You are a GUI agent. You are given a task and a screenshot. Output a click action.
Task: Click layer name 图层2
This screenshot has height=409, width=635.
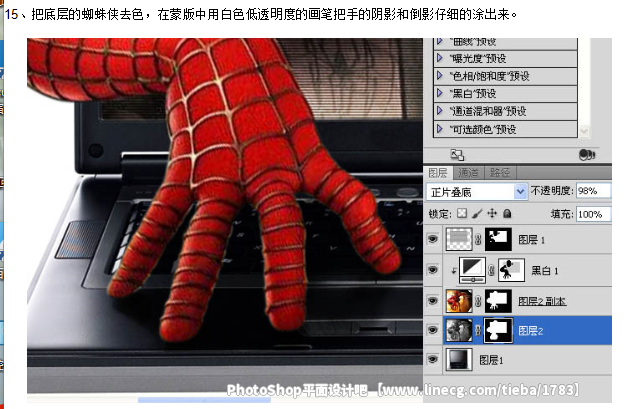pyautogui.click(x=531, y=331)
